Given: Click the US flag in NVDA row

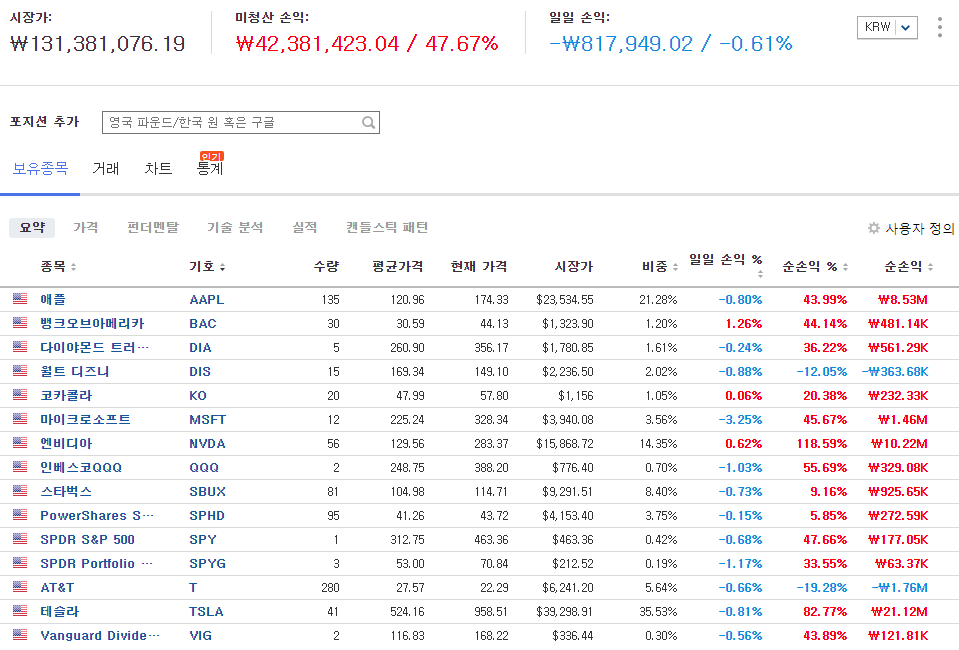Looking at the screenshot, I should (x=20, y=442).
